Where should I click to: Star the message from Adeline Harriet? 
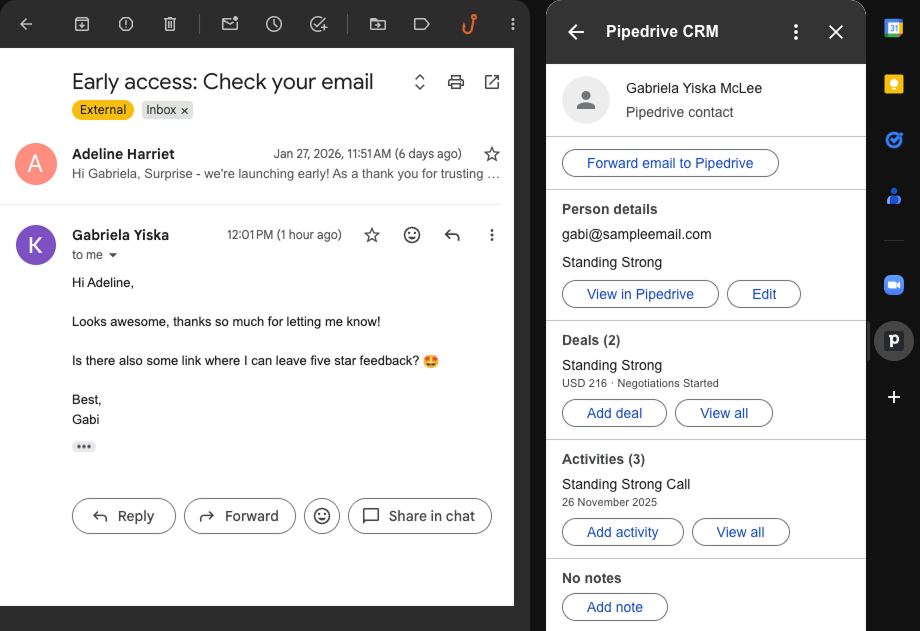click(x=491, y=154)
